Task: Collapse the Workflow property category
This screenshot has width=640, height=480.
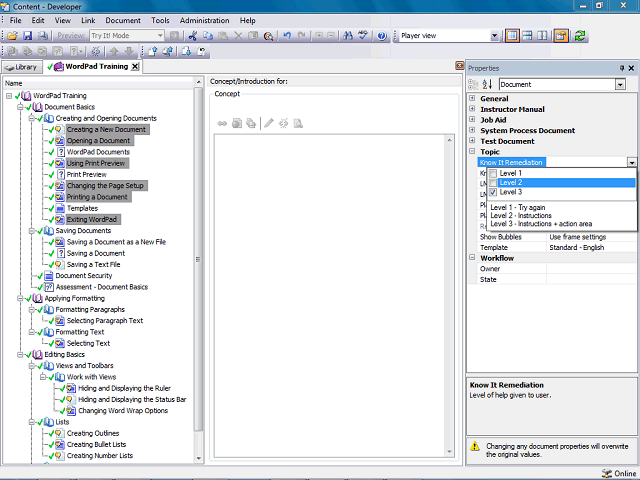Action: (472, 258)
